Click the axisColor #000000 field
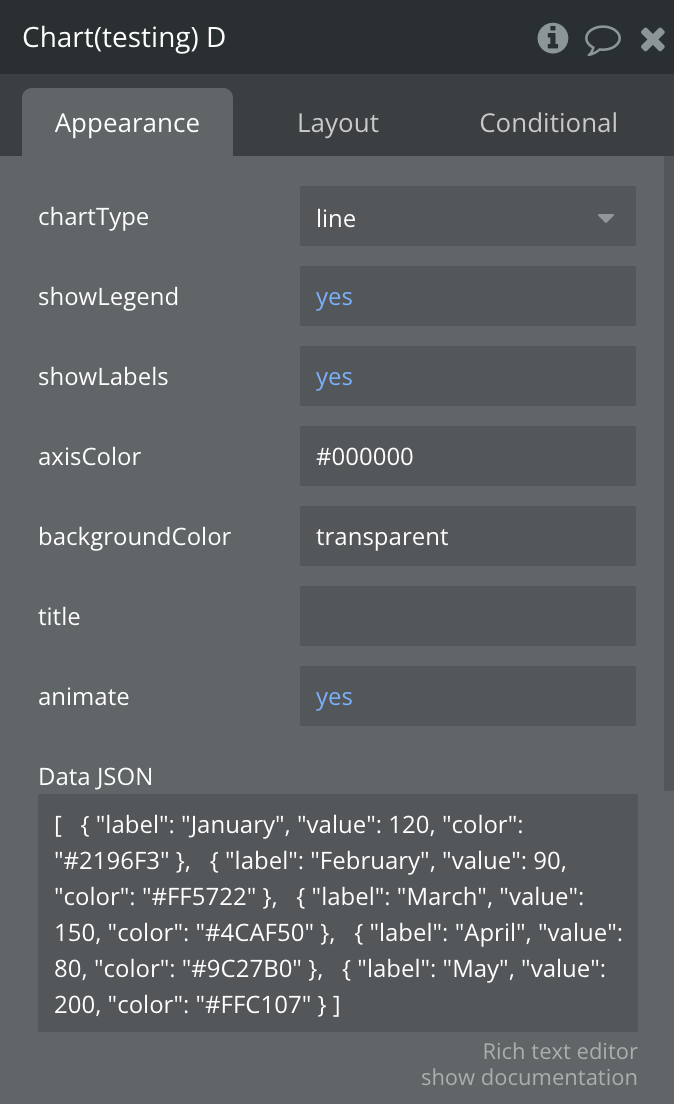This screenshot has width=674, height=1104. click(x=467, y=457)
